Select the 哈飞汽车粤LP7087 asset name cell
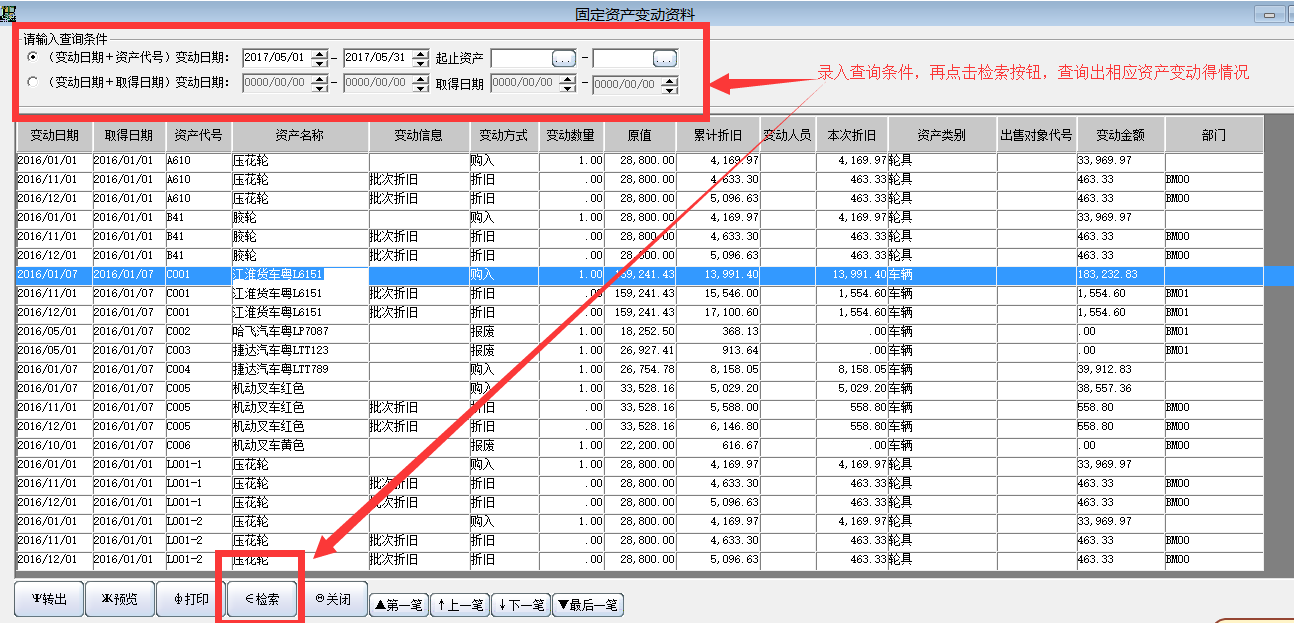The width and height of the screenshot is (1294, 623). (x=300, y=331)
